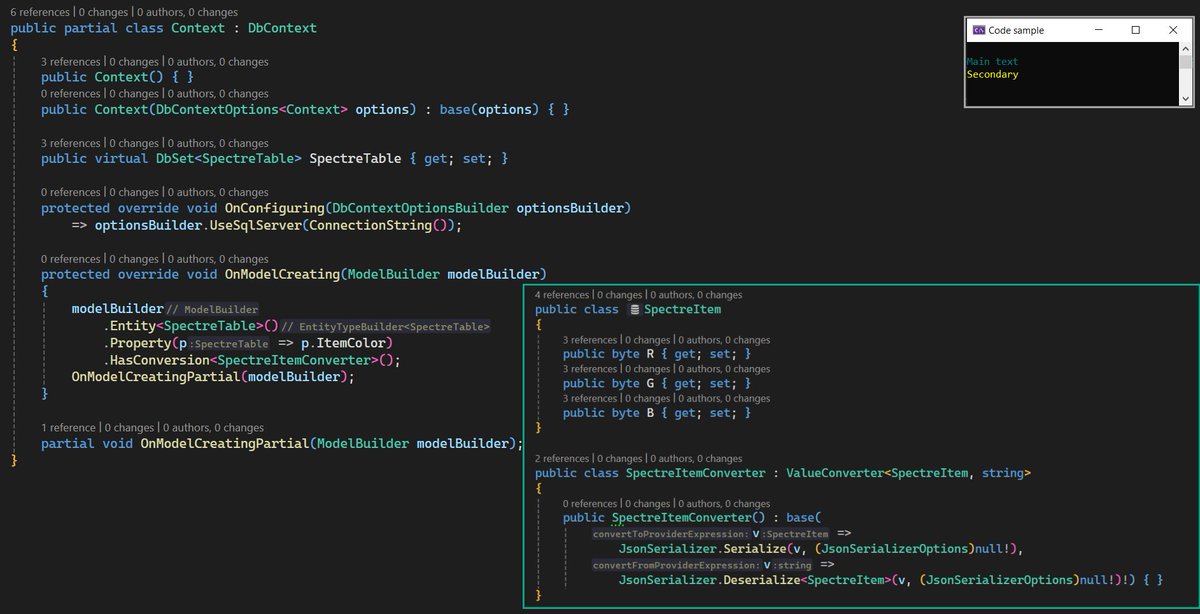The width and height of the screenshot is (1200, 614).
Task: Click 'ItemColor' property in lambda
Action: click(352, 343)
